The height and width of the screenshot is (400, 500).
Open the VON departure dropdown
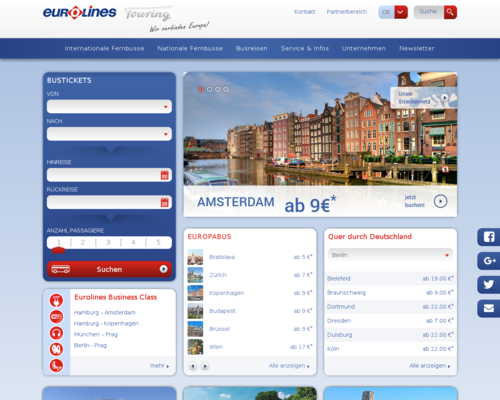(109, 107)
